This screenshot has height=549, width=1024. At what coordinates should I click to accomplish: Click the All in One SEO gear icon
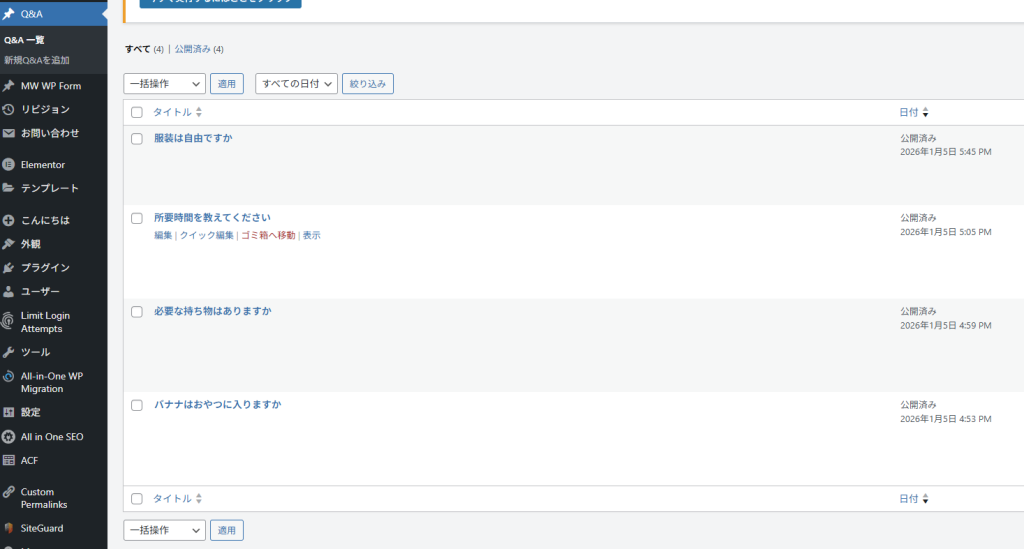(x=8, y=437)
